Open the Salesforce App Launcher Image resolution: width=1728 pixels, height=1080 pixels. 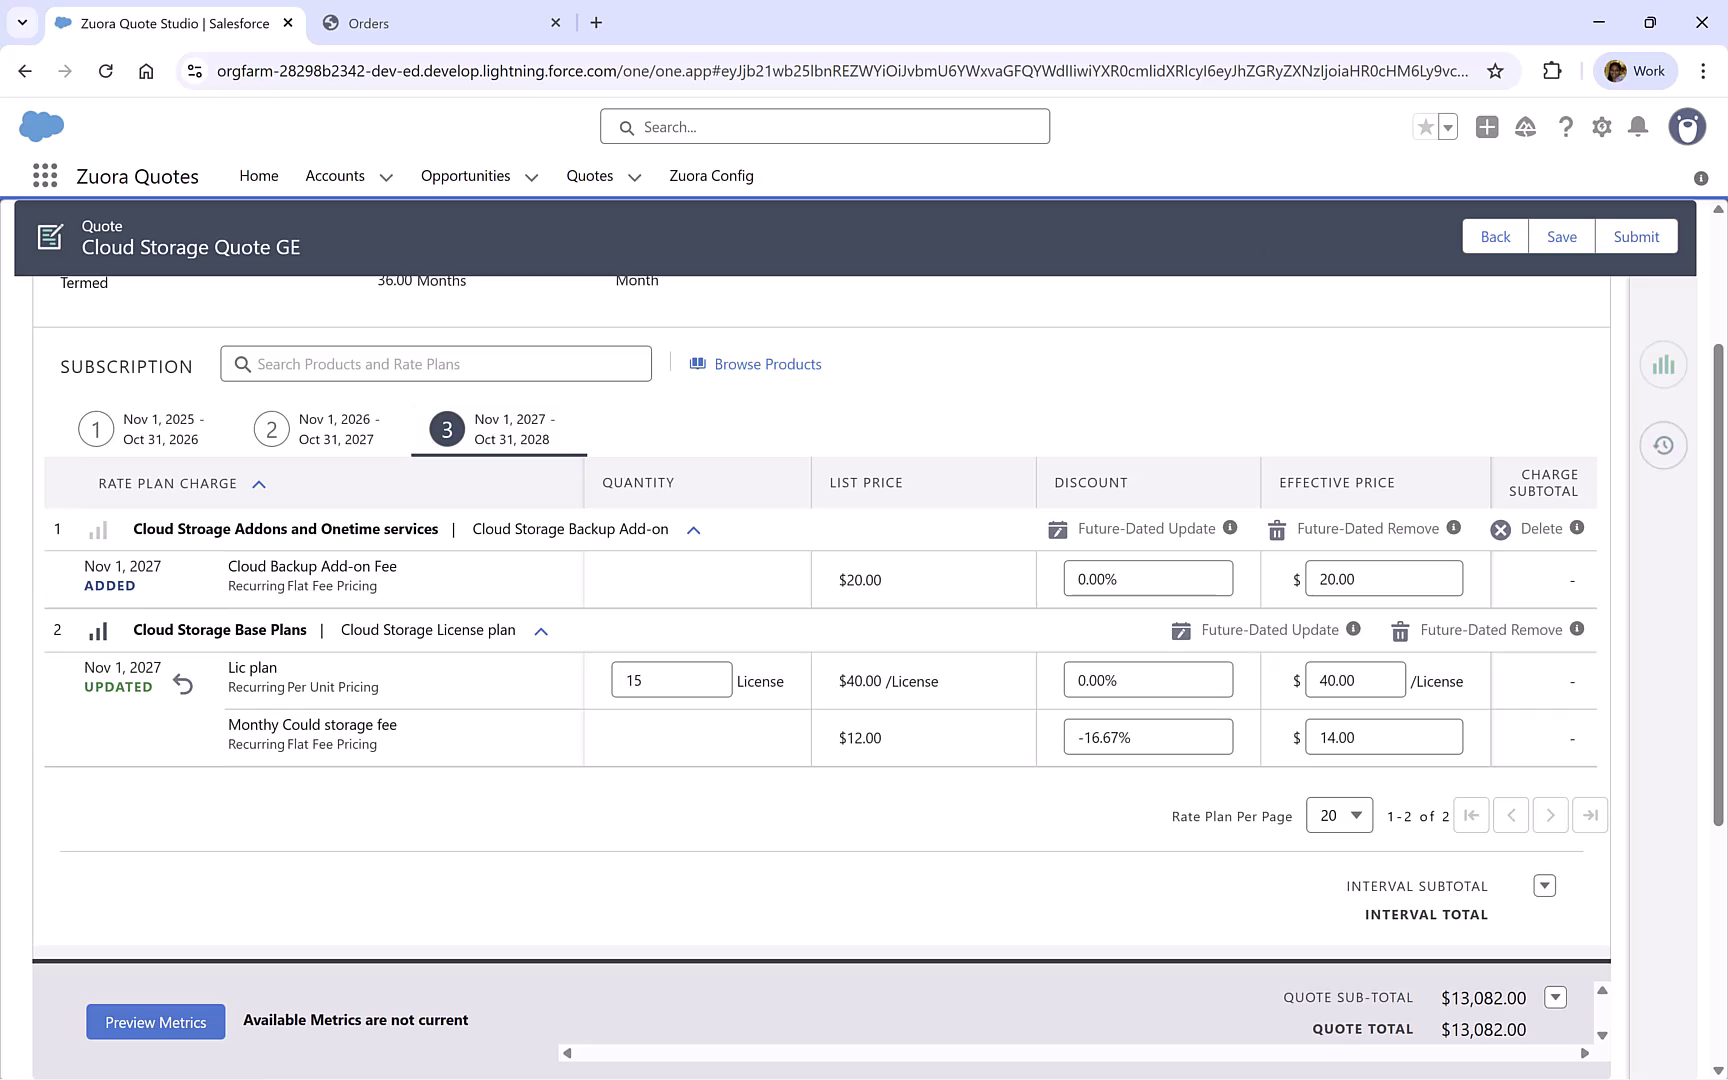pyautogui.click(x=44, y=175)
